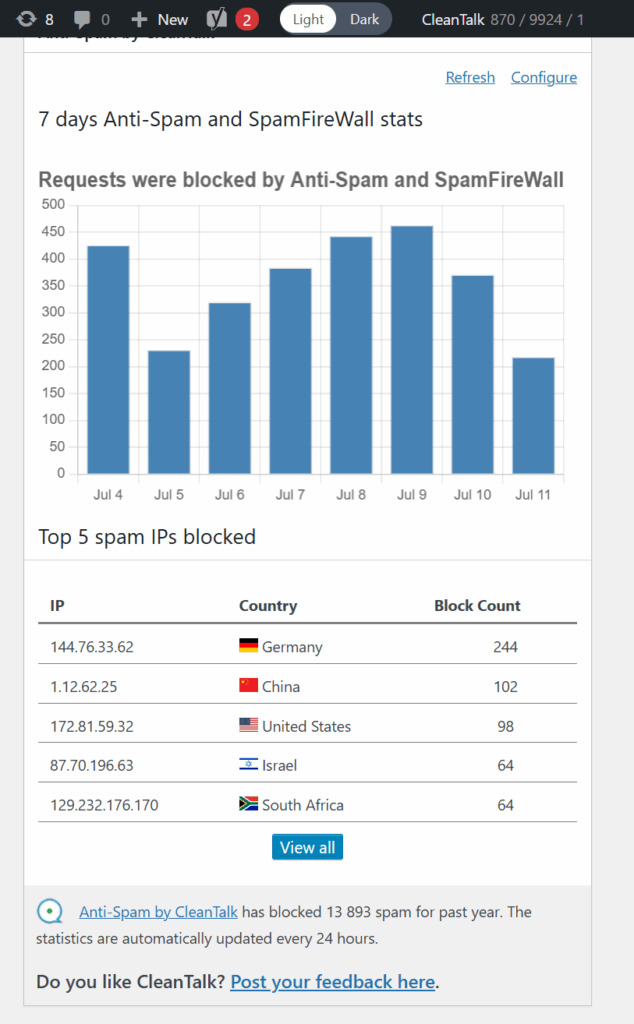Open the Anti-Spam by CleanTalk link
The image size is (634, 1024).
(x=158, y=911)
